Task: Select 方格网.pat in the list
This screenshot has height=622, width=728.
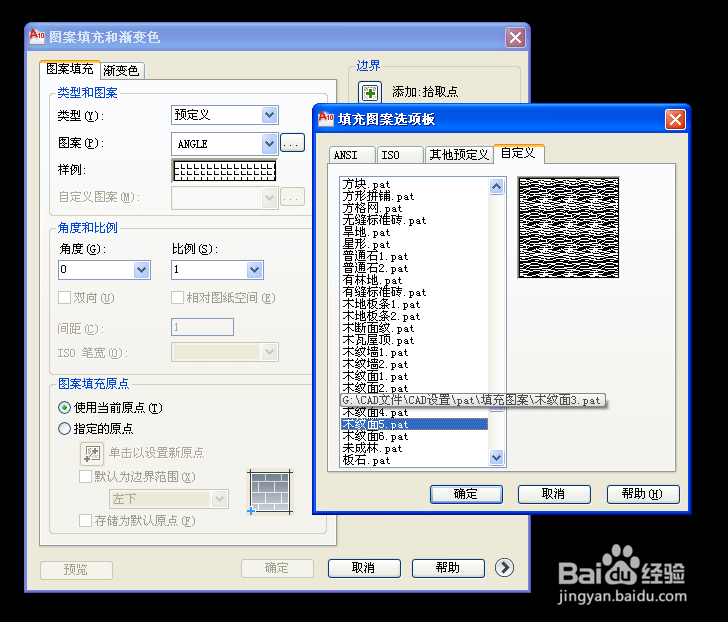Action: (x=372, y=208)
